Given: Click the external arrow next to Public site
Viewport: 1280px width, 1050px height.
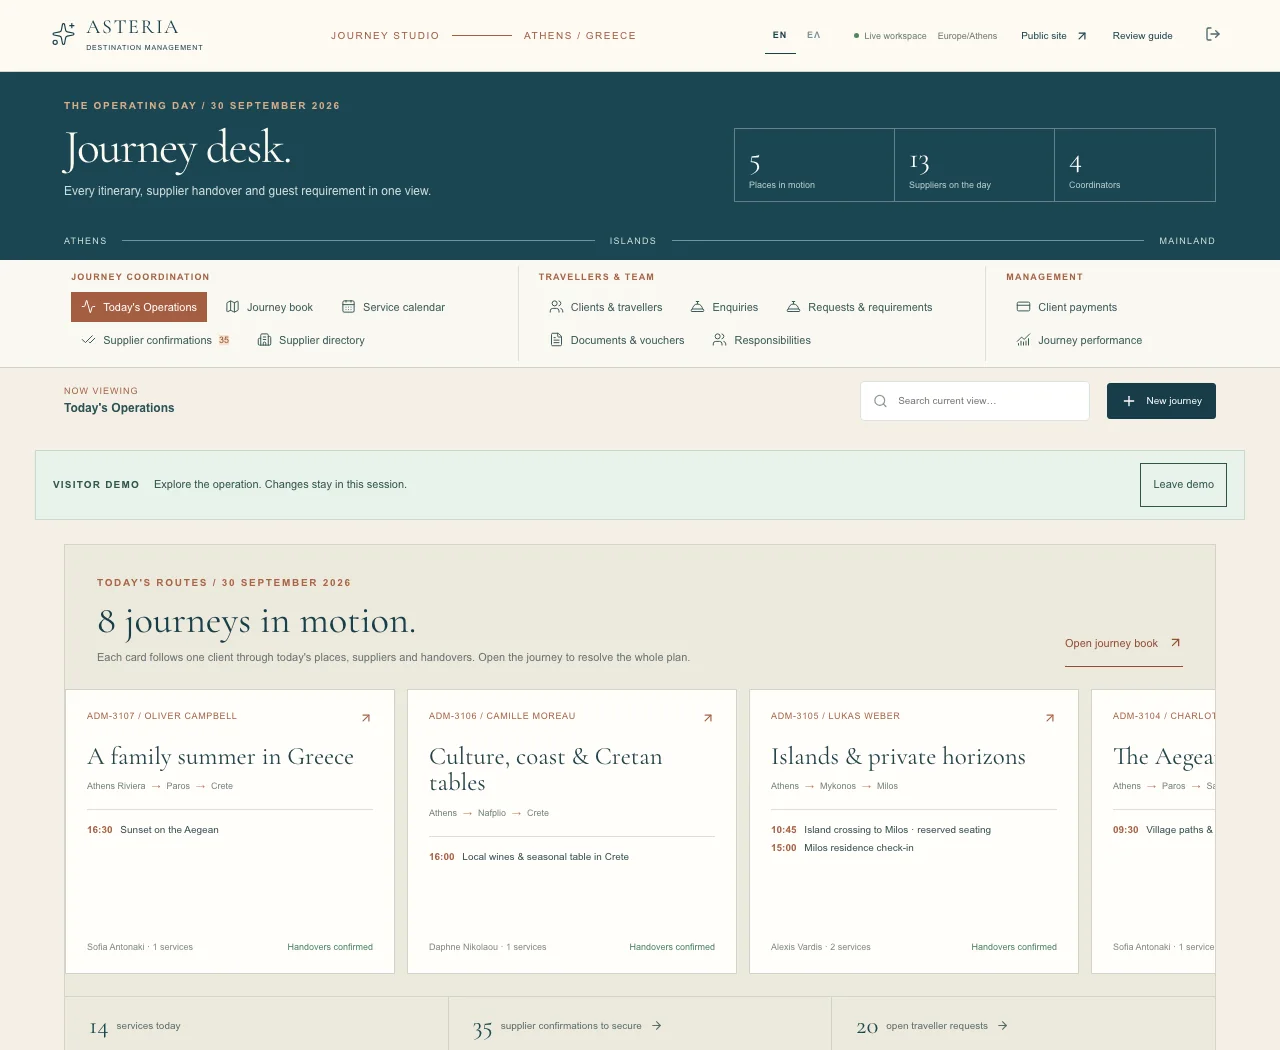Looking at the screenshot, I should pos(1082,36).
